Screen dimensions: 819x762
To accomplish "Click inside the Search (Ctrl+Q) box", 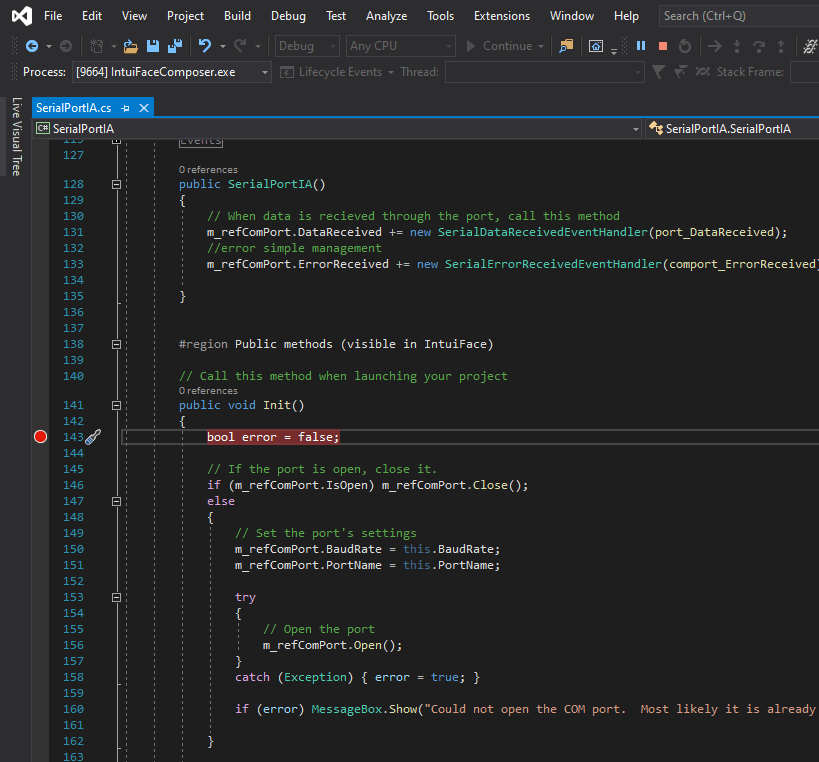I will pyautogui.click(x=735, y=16).
